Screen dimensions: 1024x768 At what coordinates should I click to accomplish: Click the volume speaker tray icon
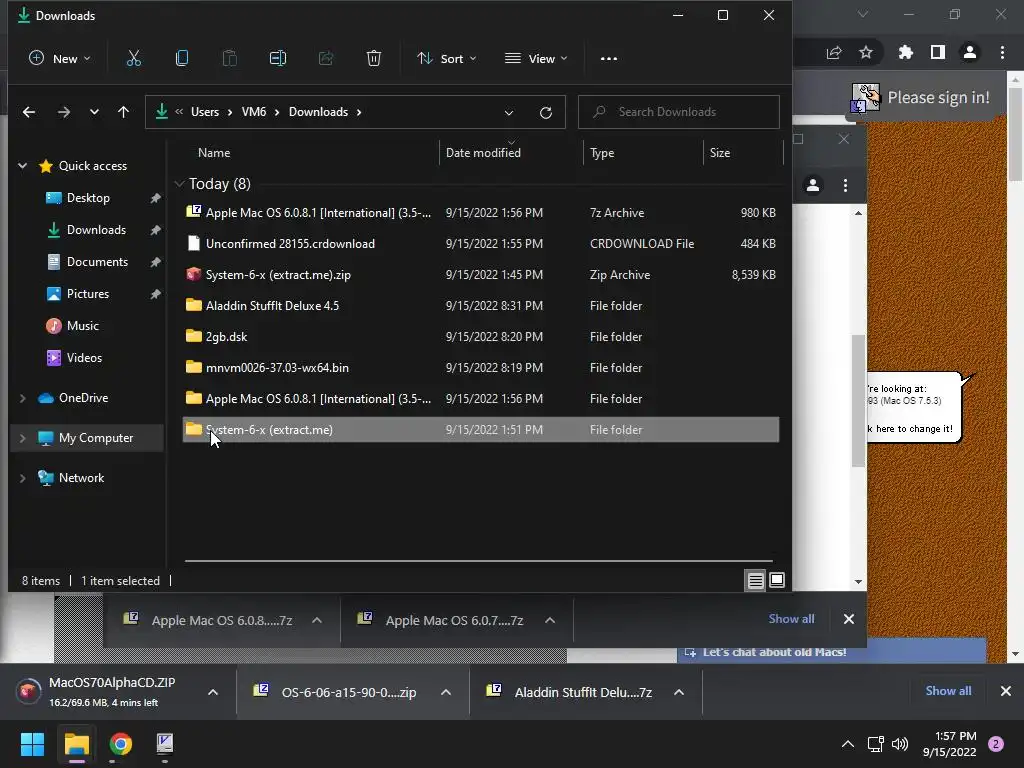click(x=900, y=744)
